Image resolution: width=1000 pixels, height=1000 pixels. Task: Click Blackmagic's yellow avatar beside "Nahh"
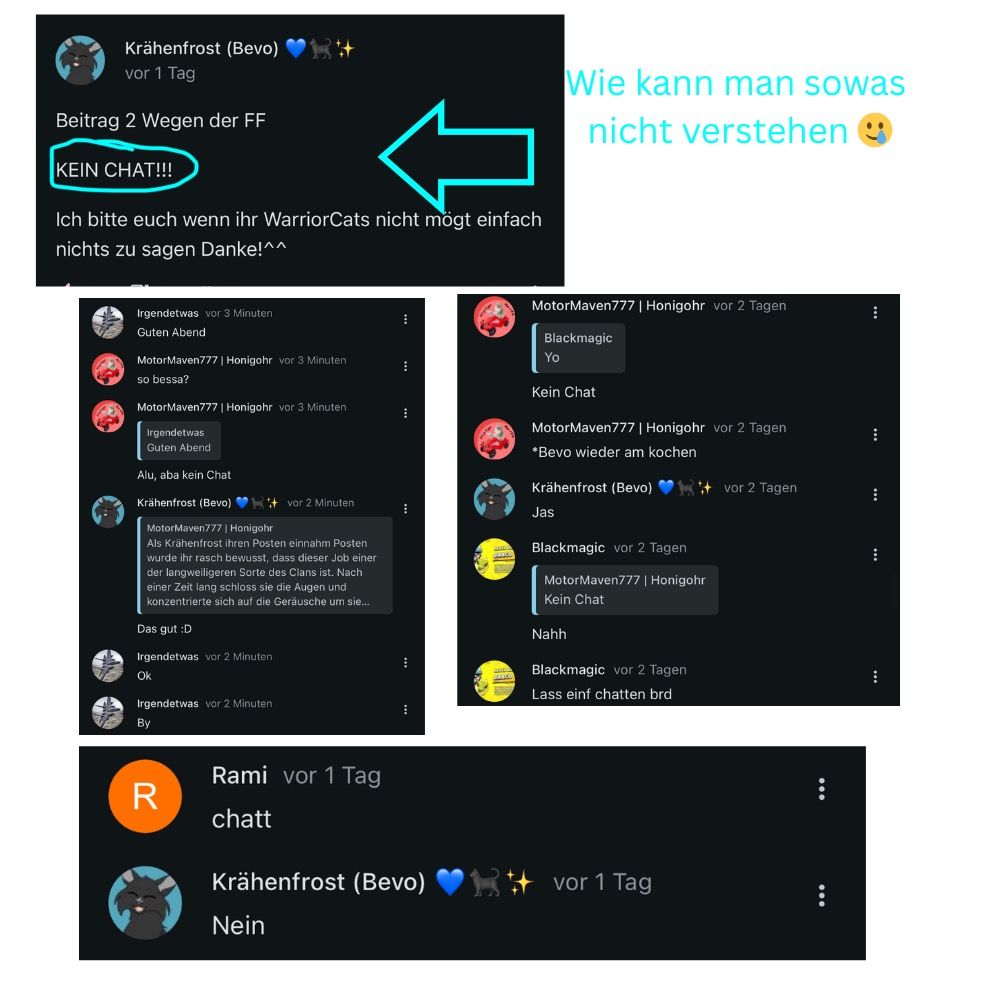pyautogui.click(x=494, y=559)
